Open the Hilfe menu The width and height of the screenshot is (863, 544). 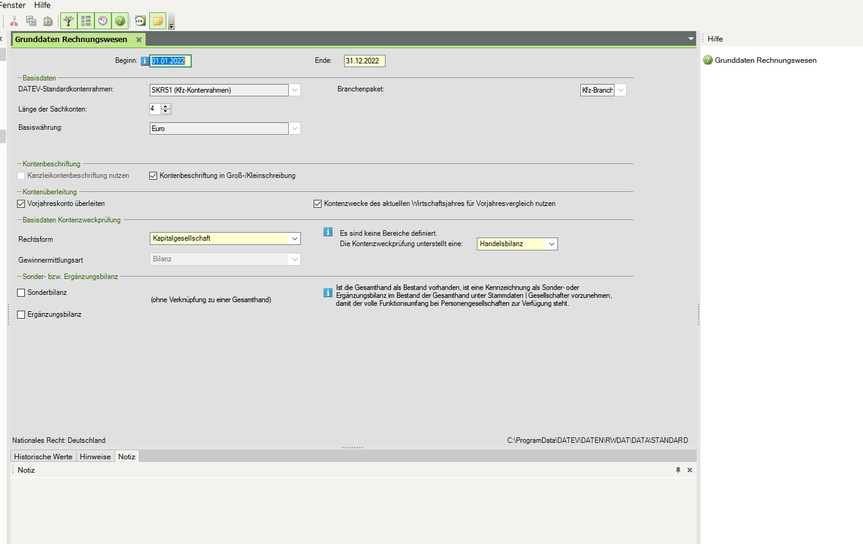(x=42, y=5)
